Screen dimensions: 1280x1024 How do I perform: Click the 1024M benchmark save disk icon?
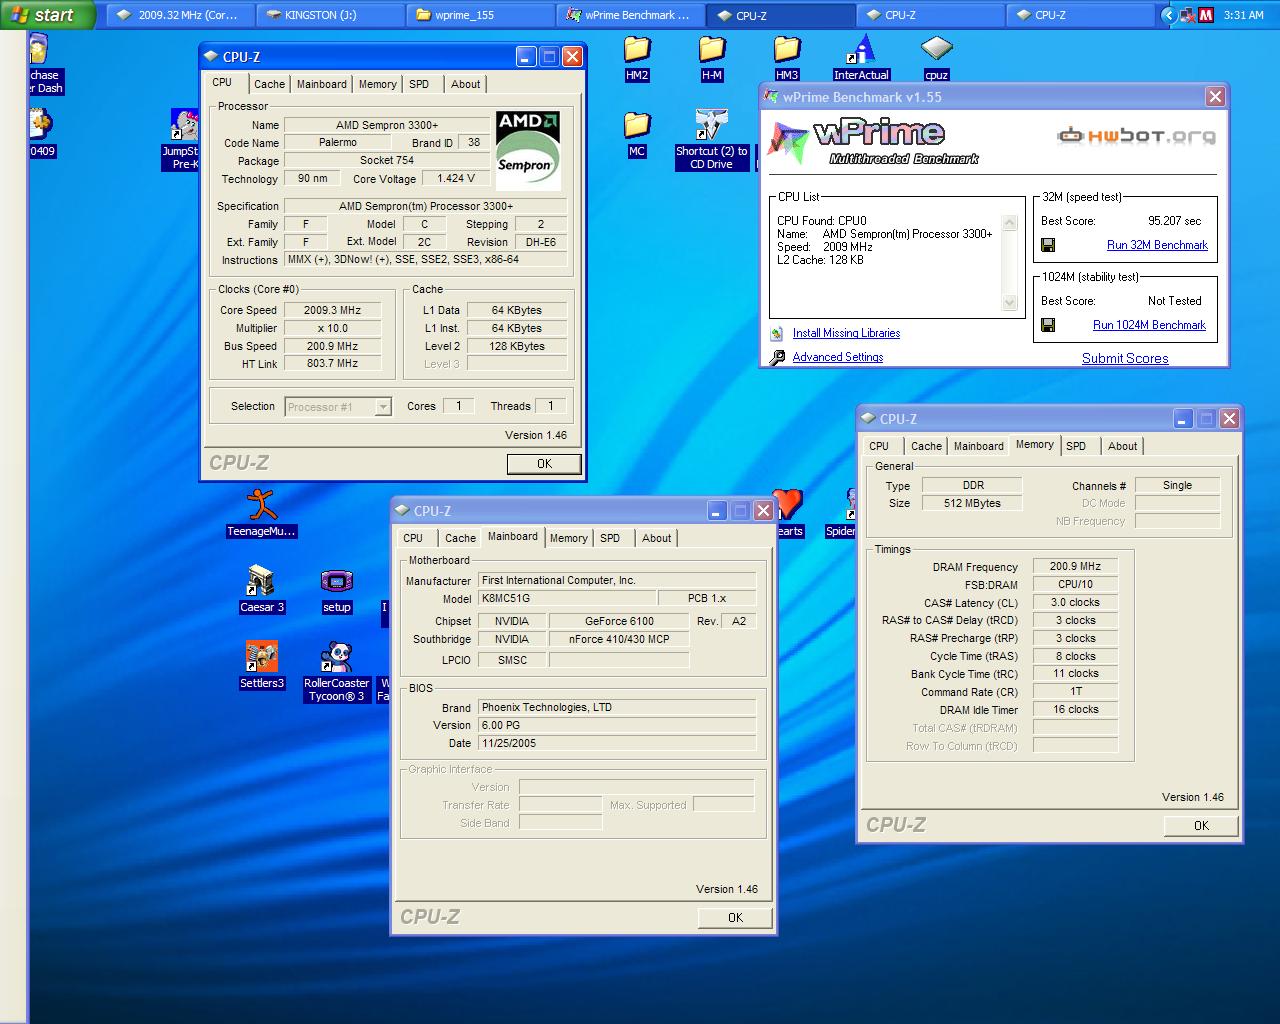point(1048,325)
